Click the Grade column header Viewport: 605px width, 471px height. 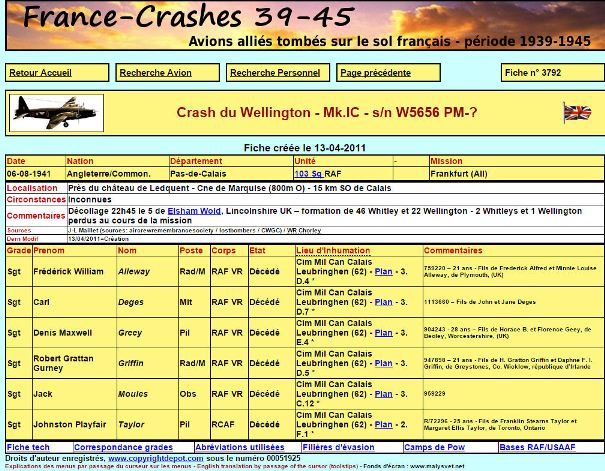[x=19, y=251]
